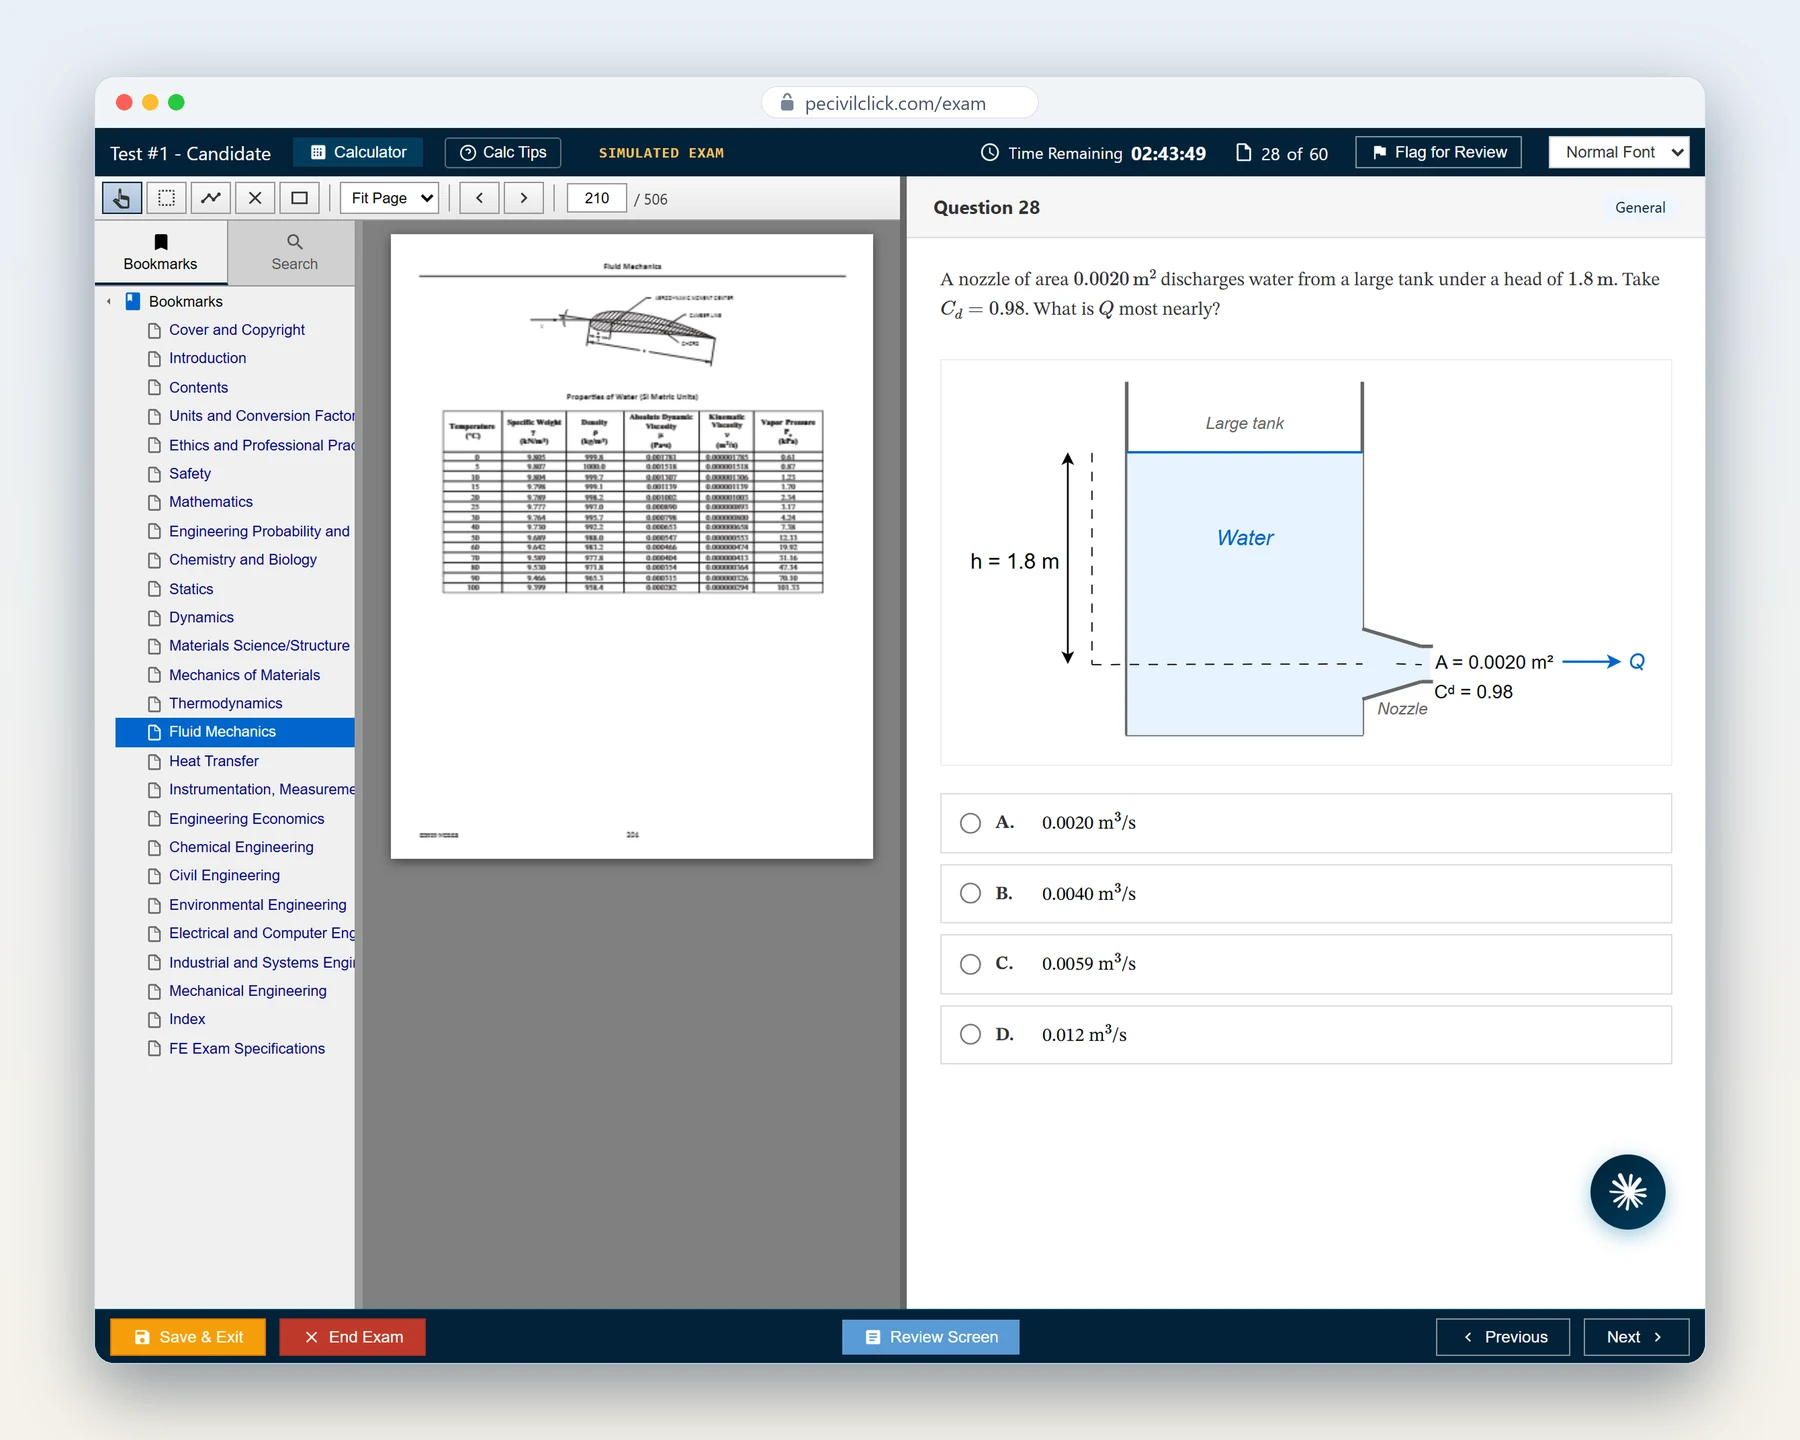Select answer B: 0.0040 m³/s

pos(1305,894)
